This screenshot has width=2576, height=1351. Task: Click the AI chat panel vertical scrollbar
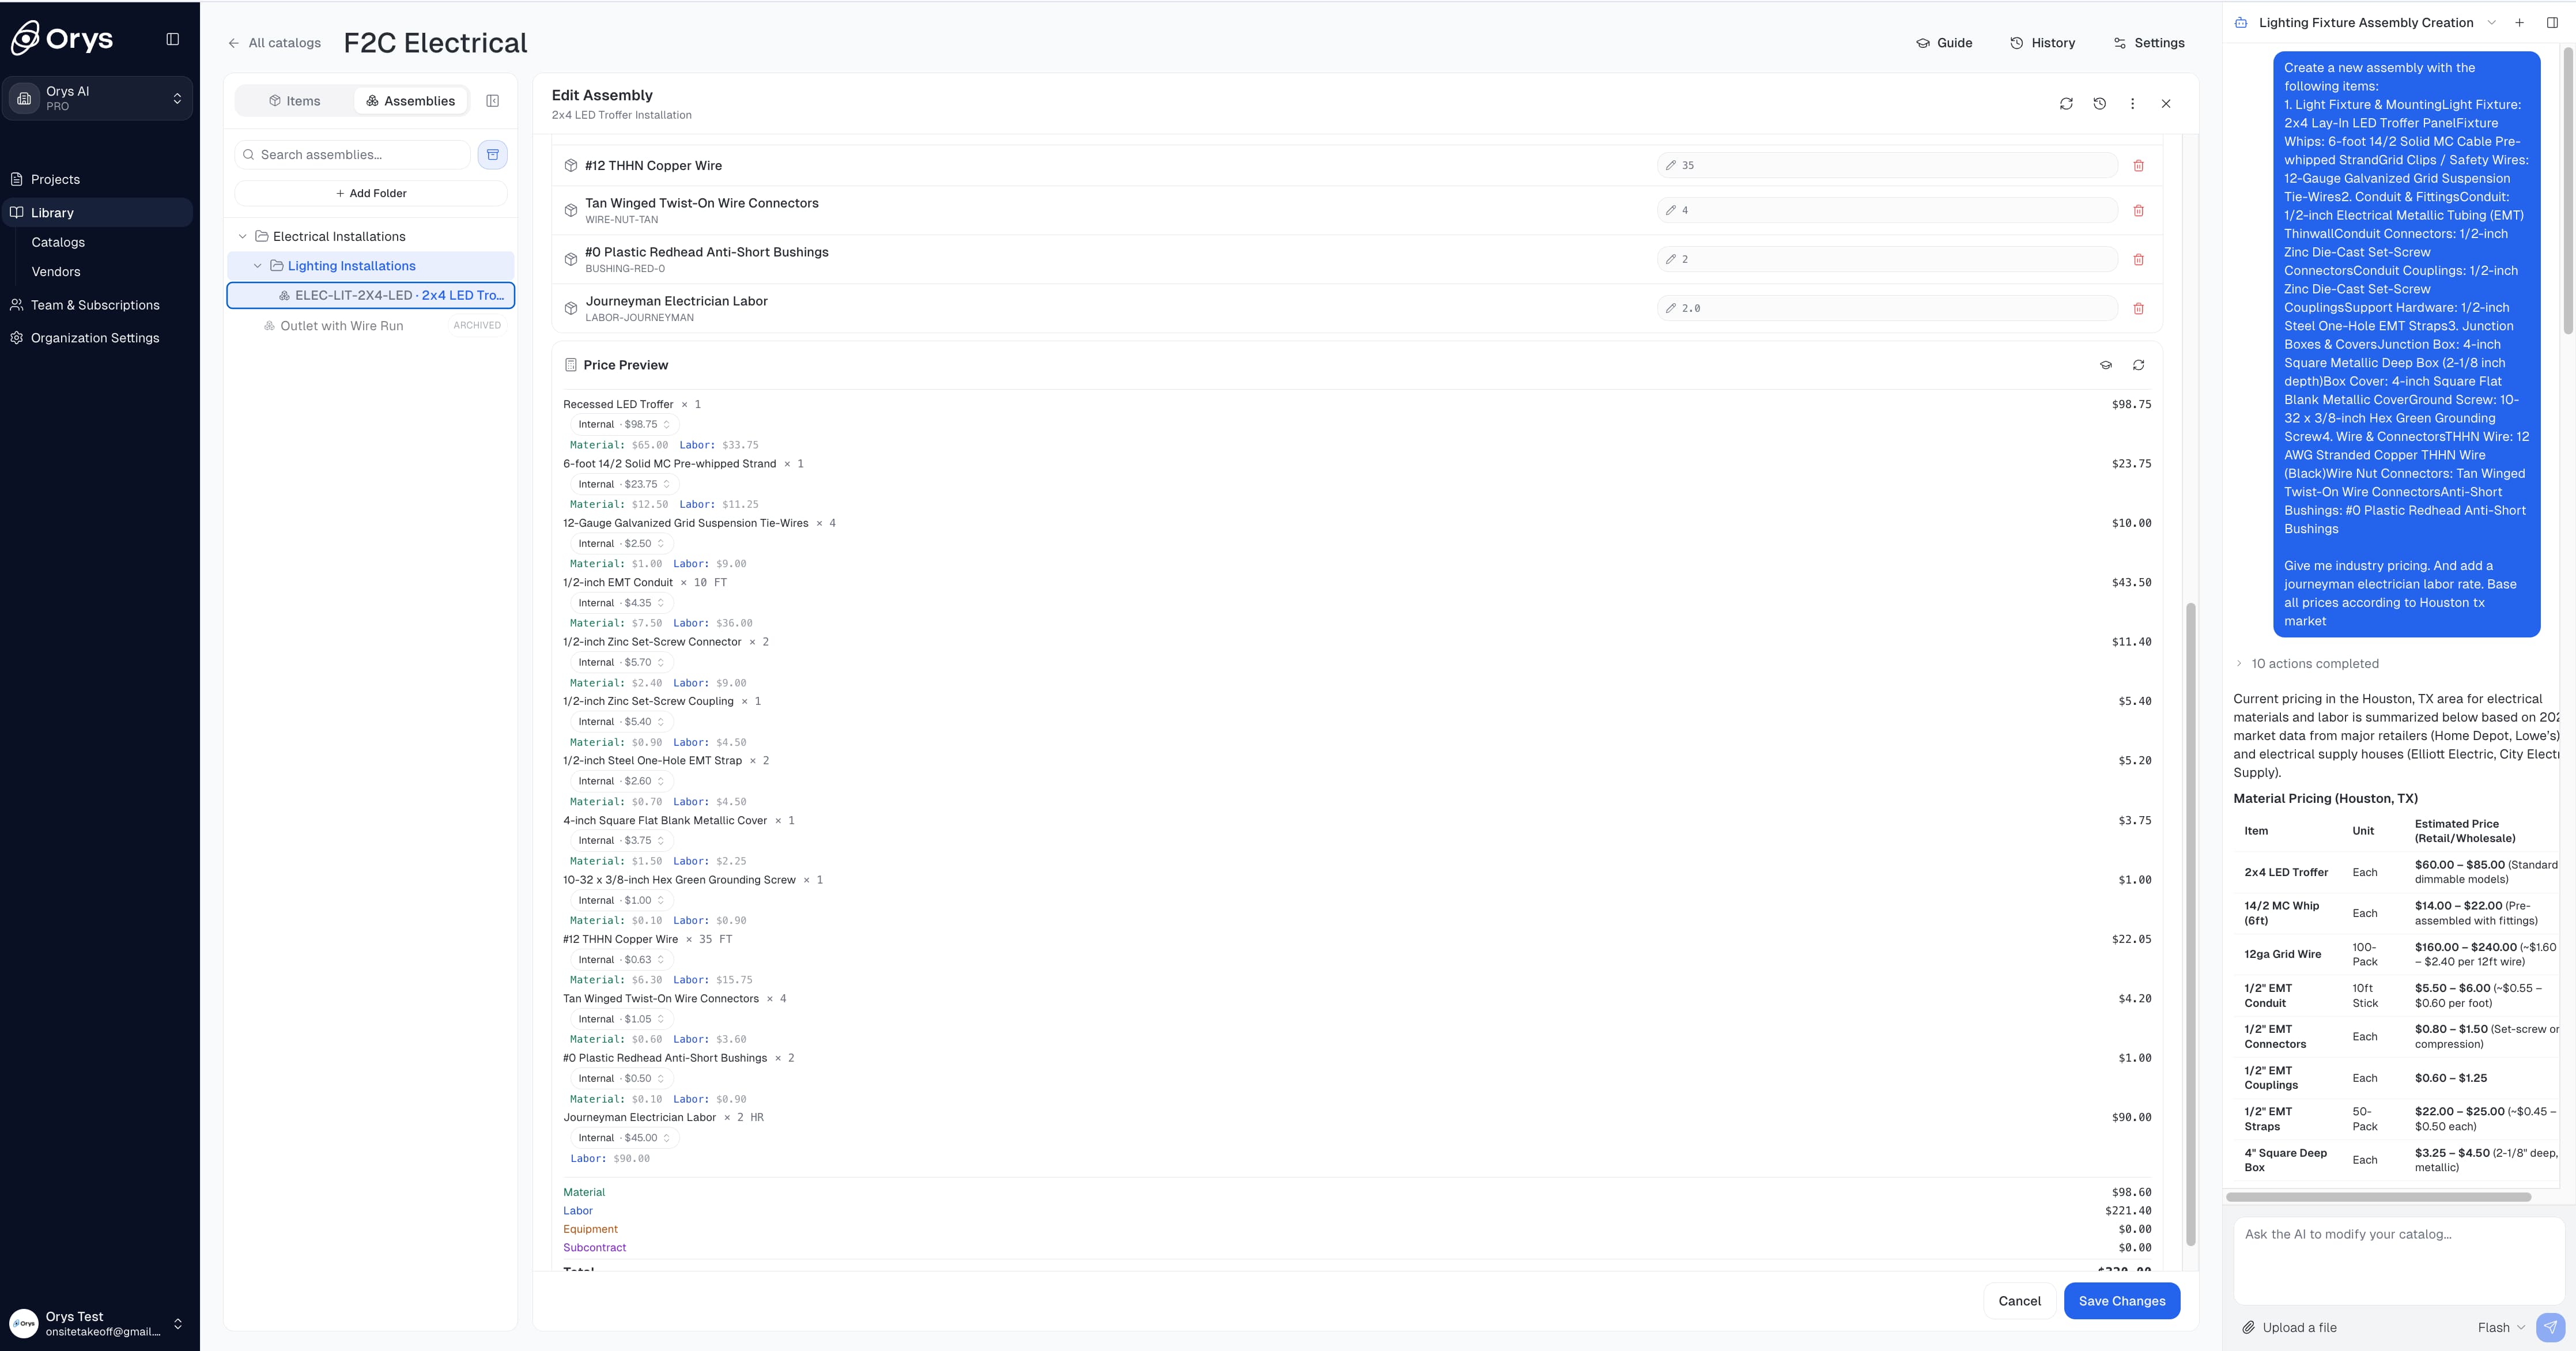pyautogui.click(x=2568, y=190)
